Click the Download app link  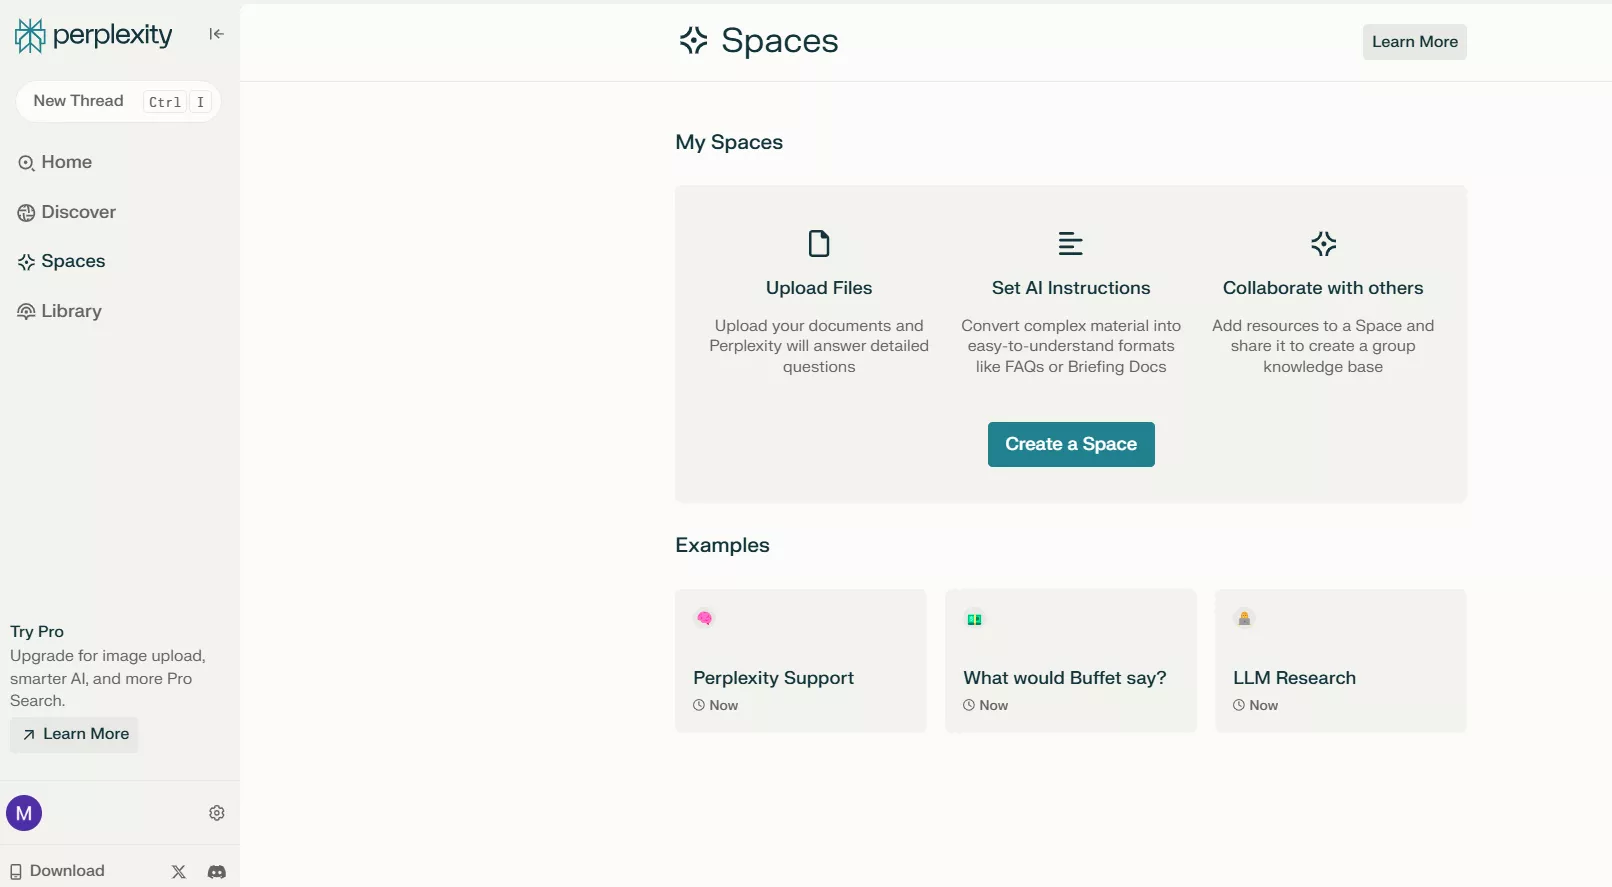pyautogui.click(x=57, y=871)
